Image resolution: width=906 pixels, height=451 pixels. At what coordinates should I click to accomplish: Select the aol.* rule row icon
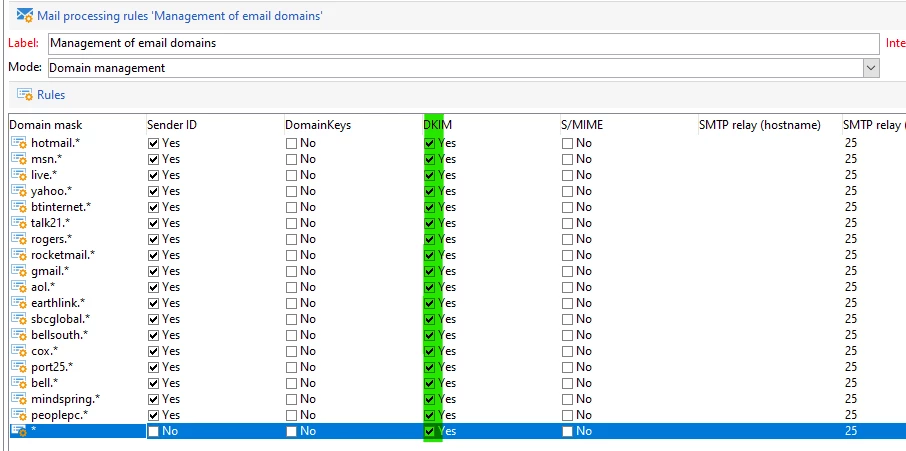pos(19,287)
